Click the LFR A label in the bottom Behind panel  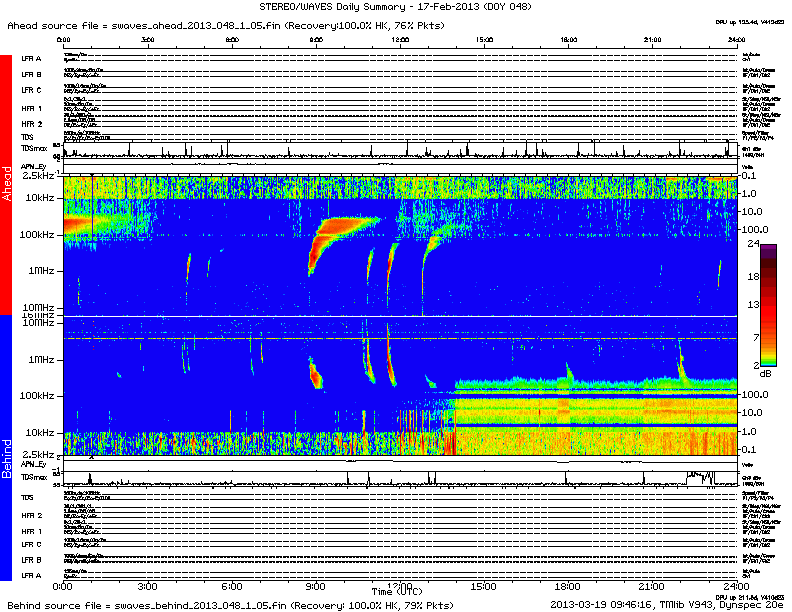pos(32,575)
